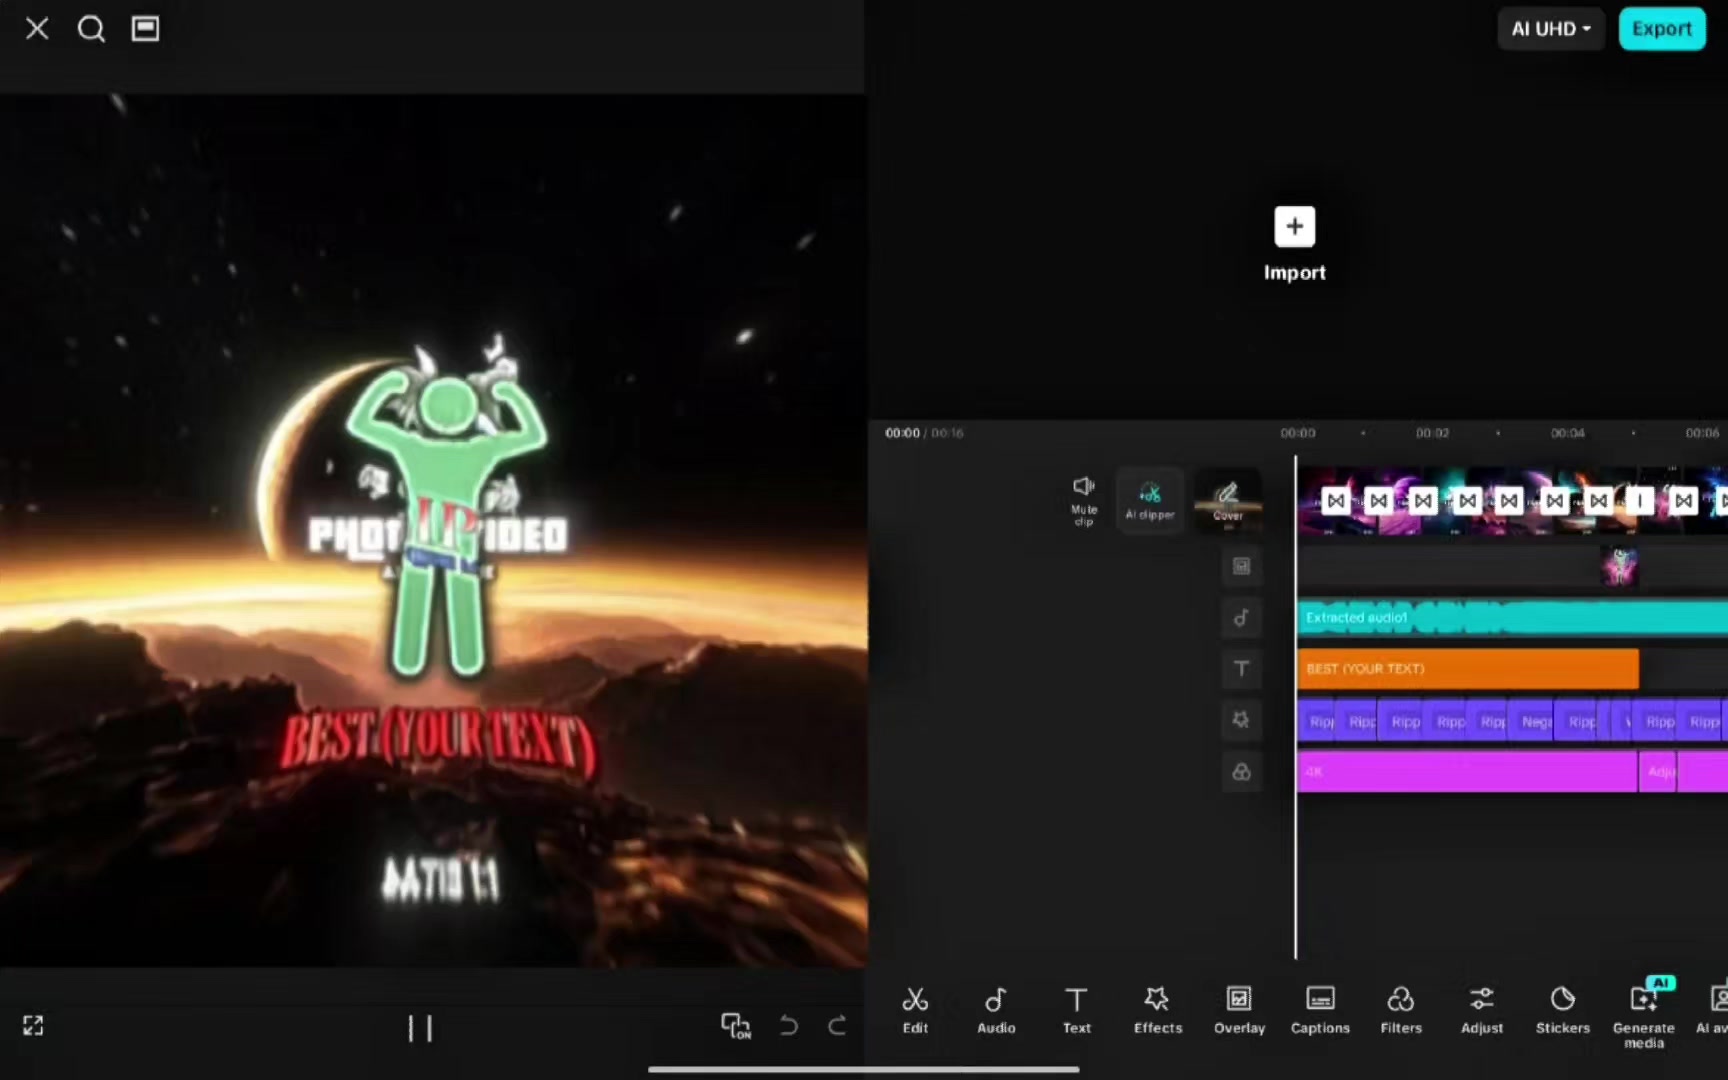Open the Text tool
This screenshot has width=1728, height=1080.
[1077, 1010]
